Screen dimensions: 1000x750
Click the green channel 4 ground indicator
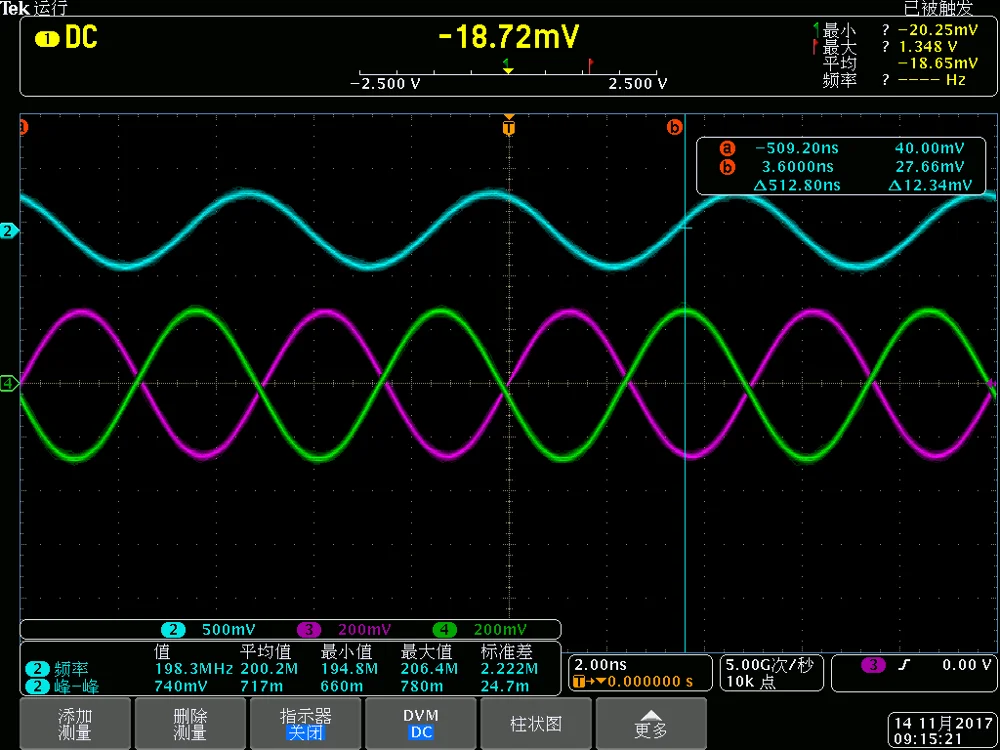tap(9, 384)
